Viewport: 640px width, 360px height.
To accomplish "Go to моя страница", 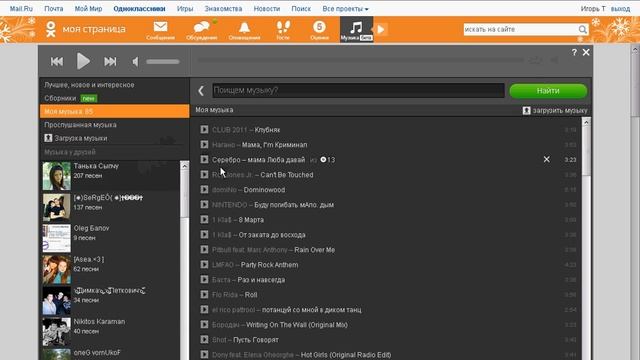I will coord(94,29).
